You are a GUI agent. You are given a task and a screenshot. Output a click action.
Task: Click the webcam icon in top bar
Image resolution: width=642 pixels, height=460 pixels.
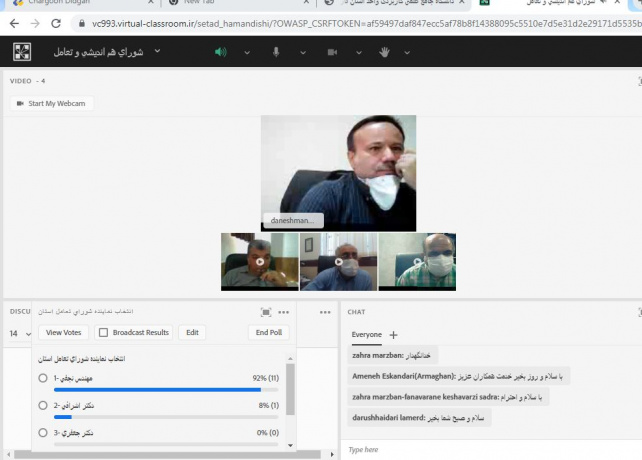(x=331, y=52)
